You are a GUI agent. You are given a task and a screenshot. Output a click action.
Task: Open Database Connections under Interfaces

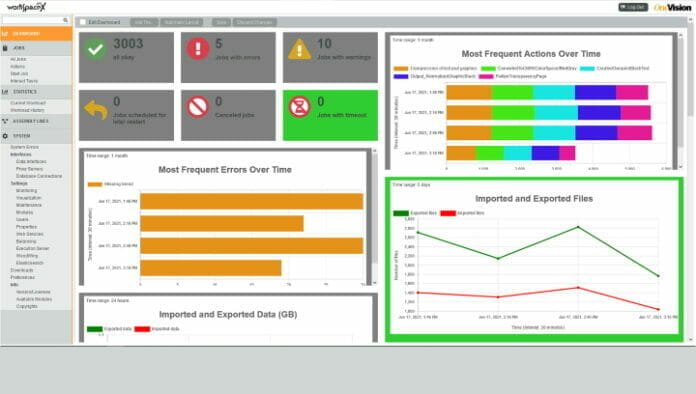(x=39, y=176)
